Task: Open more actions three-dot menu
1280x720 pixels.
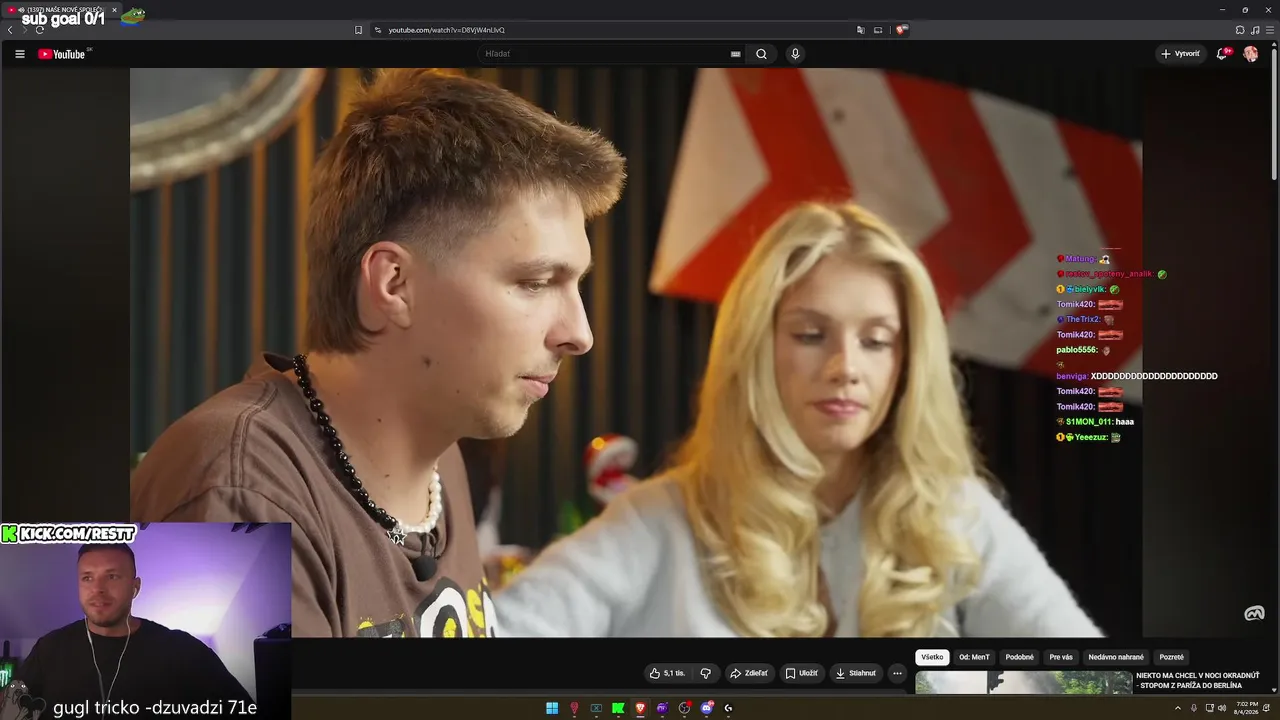Action: point(897,673)
